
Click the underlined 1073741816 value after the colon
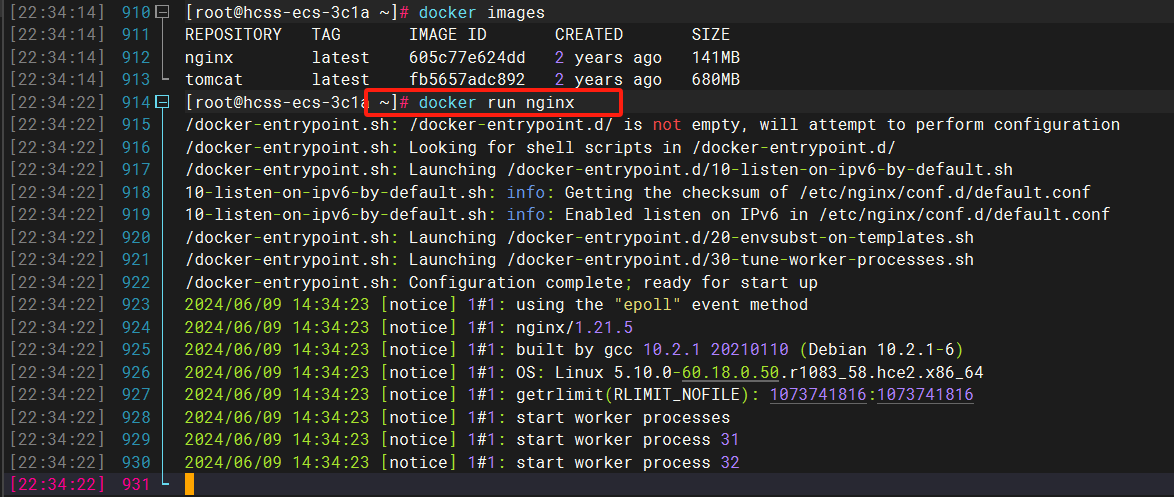(x=923, y=395)
